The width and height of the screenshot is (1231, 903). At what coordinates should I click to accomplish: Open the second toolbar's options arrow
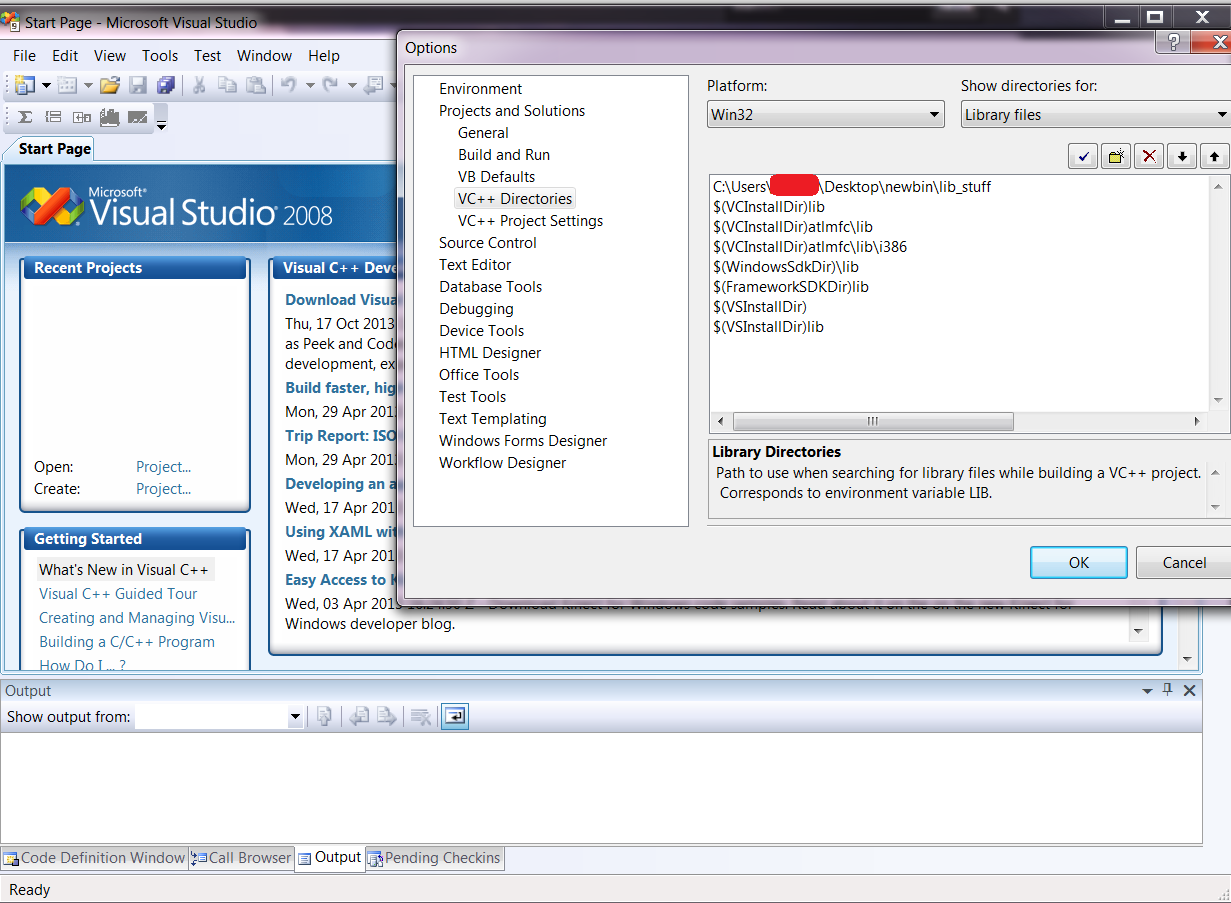pyautogui.click(x=161, y=124)
